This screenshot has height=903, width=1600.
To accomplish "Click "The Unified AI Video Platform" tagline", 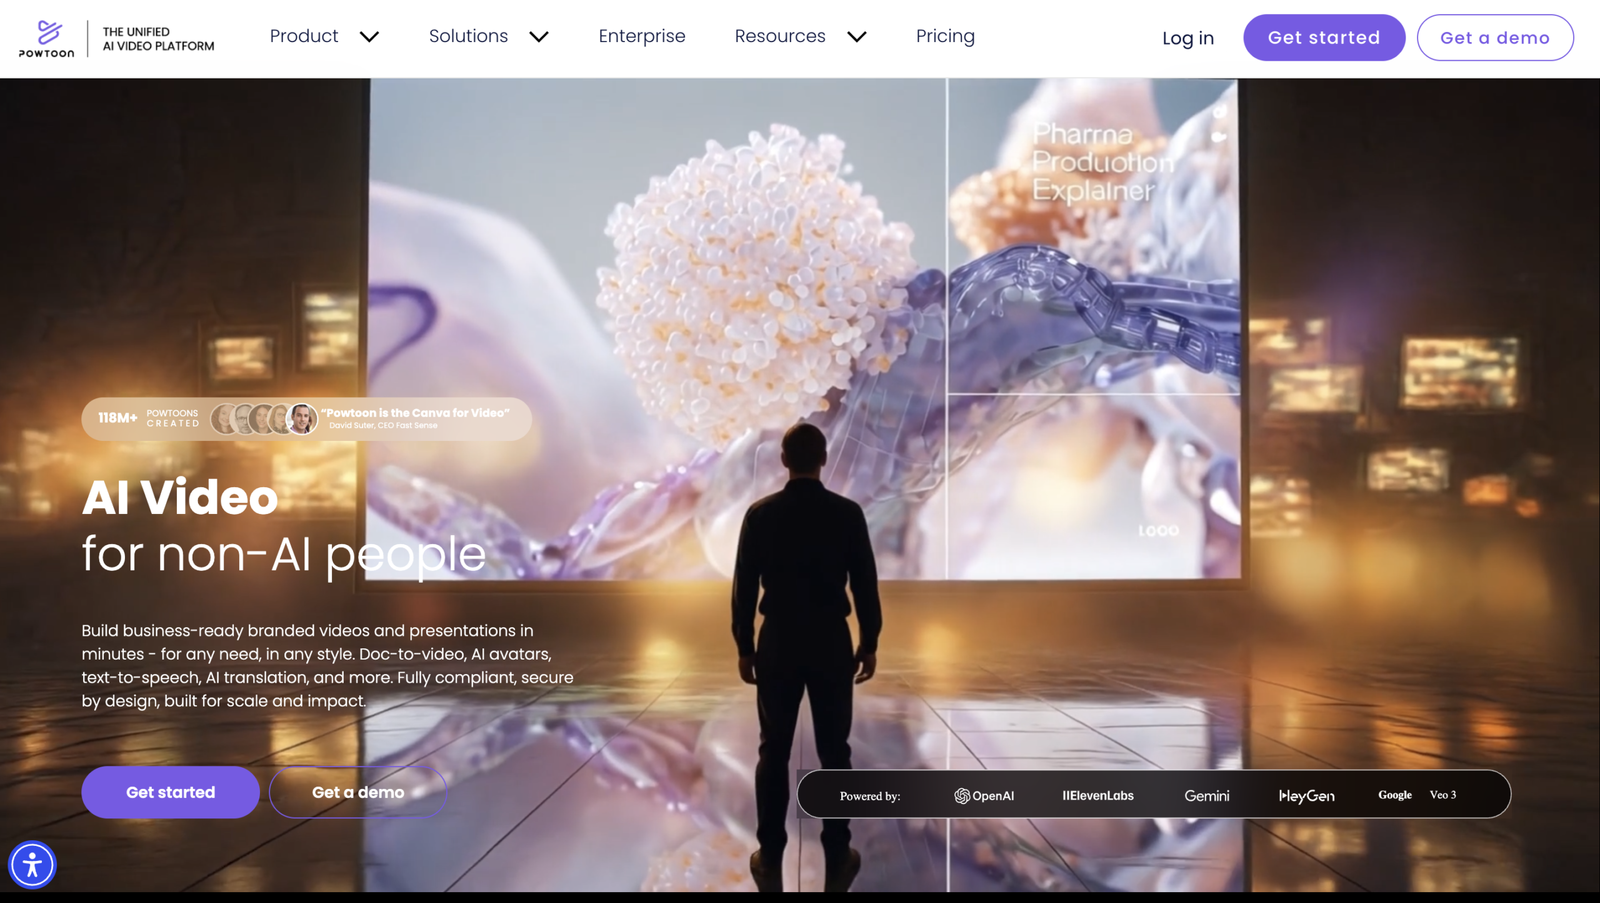I will click(x=158, y=39).
